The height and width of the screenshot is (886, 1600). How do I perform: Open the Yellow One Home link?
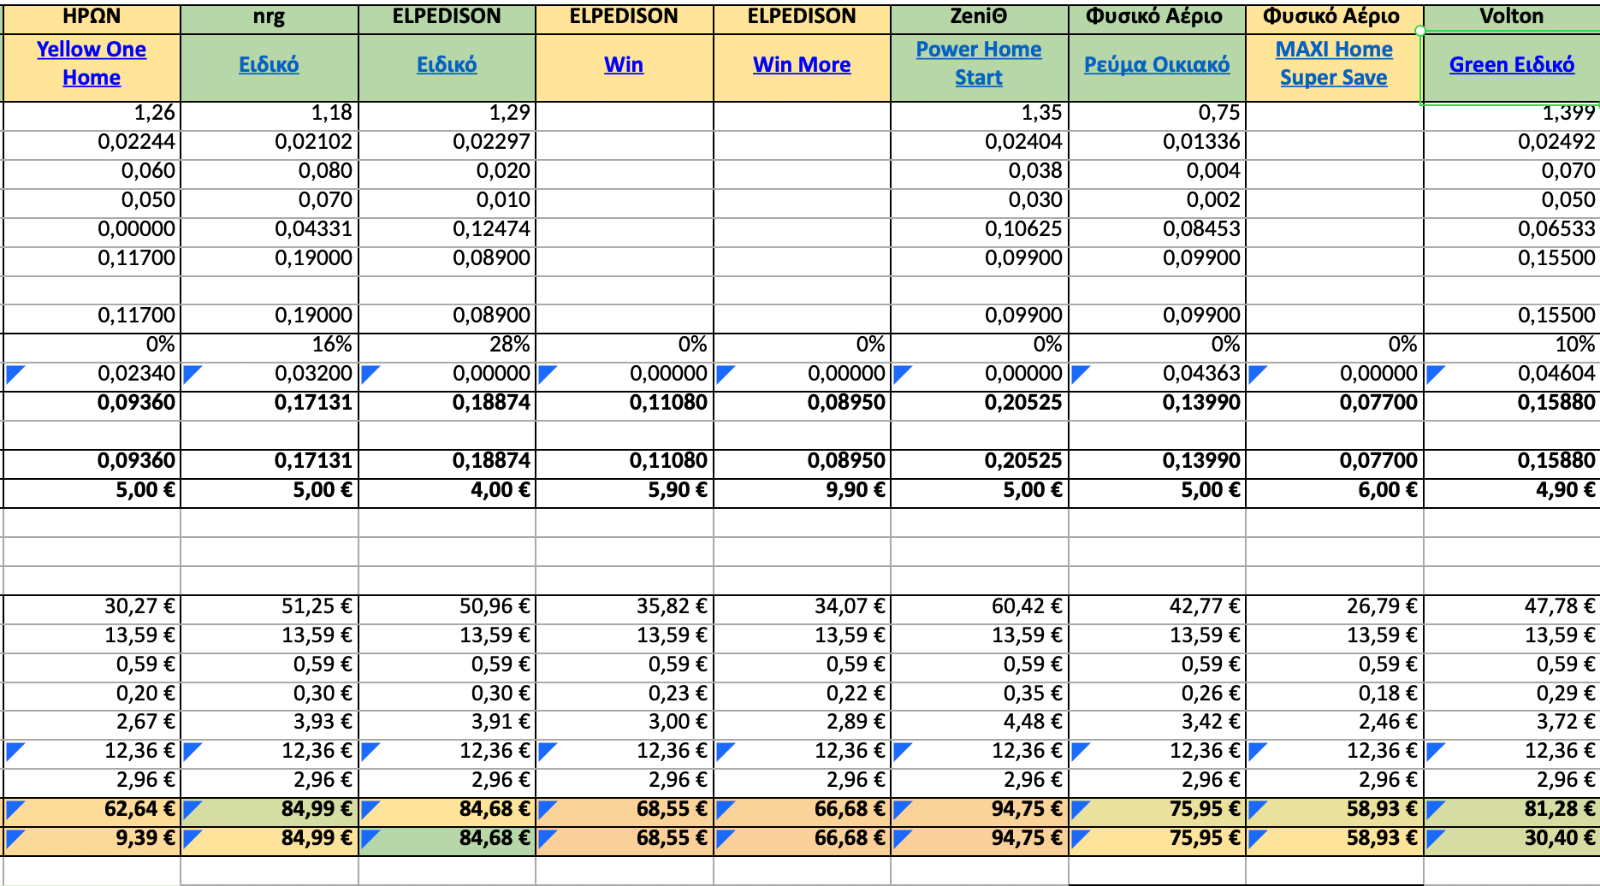tap(91, 63)
